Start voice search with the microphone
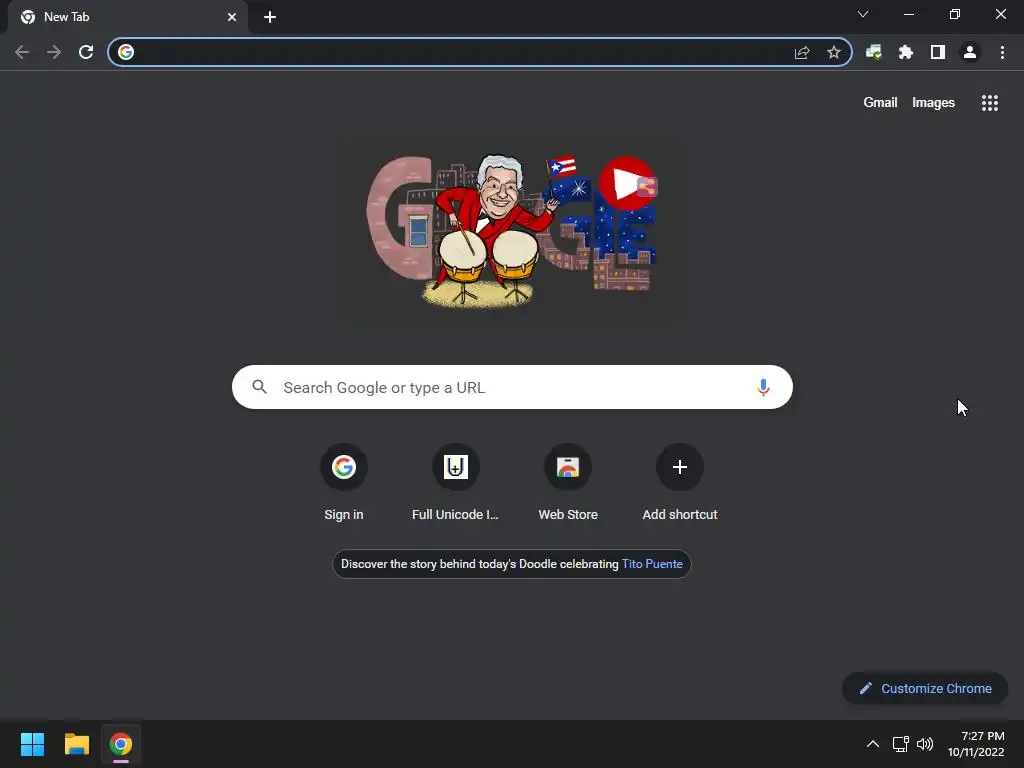This screenshot has width=1024, height=768. (762, 387)
